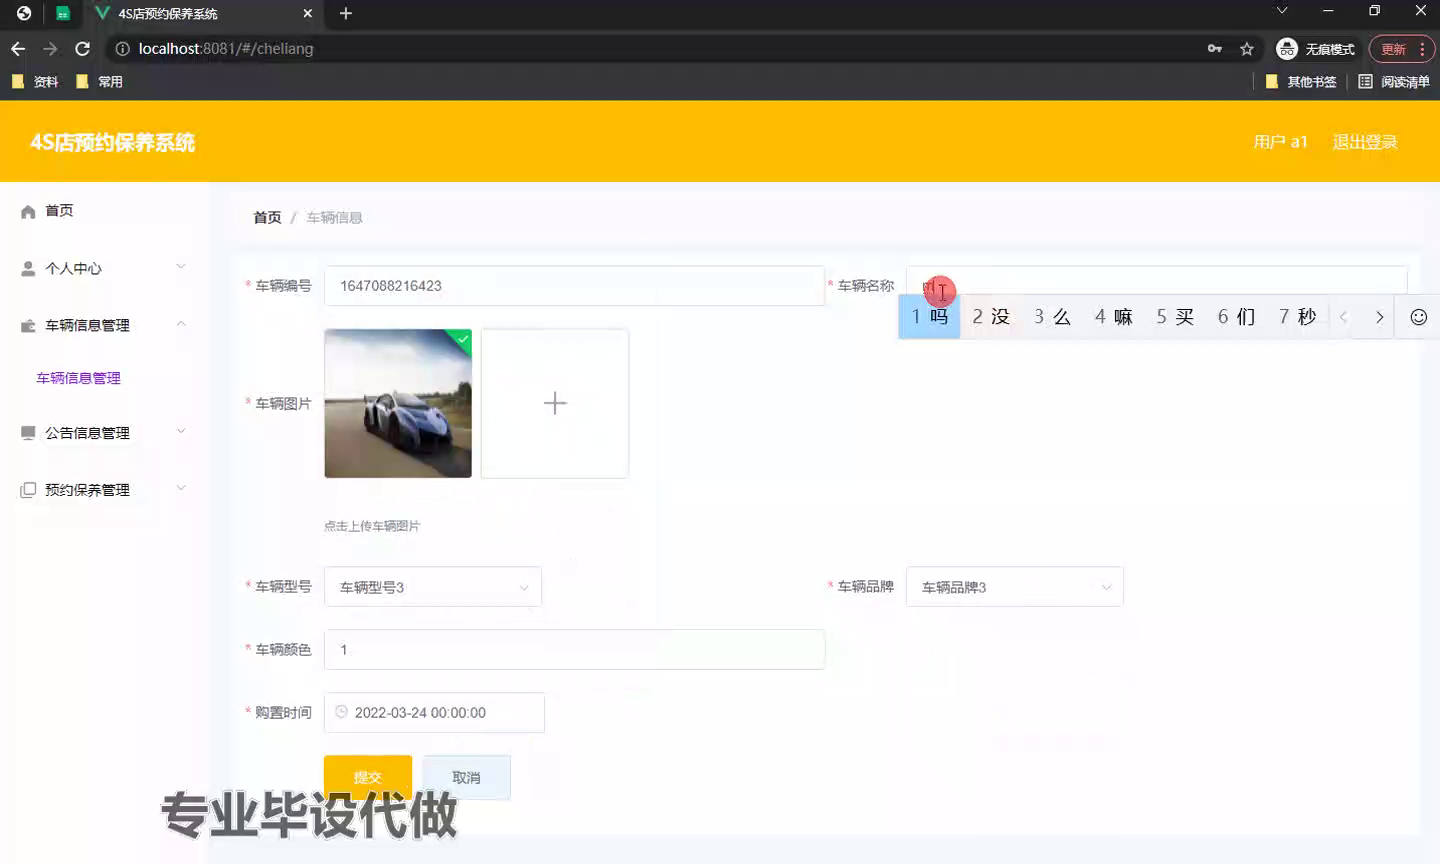This screenshot has height=864, width=1440.
Task: Open the 常用 bookmark folder
Action: tap(99, 82)
